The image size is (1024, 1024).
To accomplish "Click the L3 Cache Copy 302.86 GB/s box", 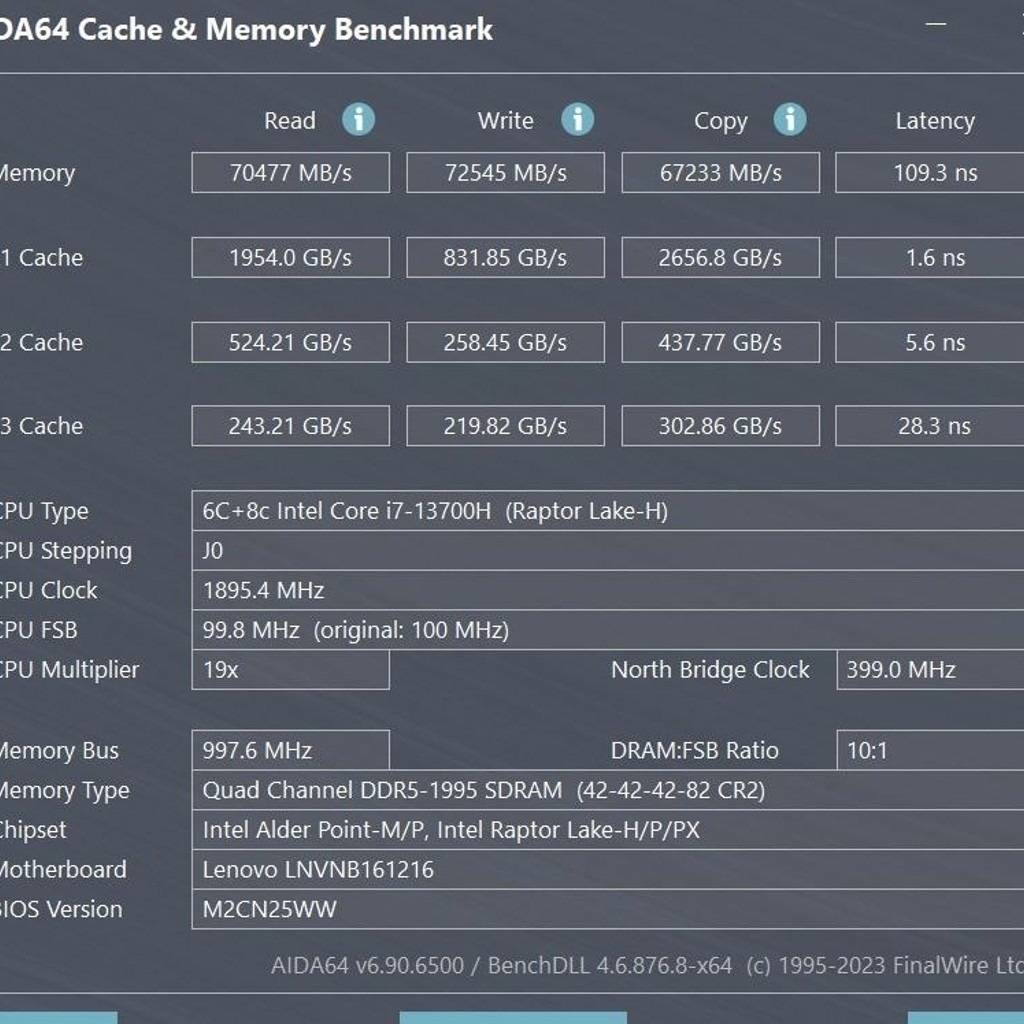I will 720,426.
